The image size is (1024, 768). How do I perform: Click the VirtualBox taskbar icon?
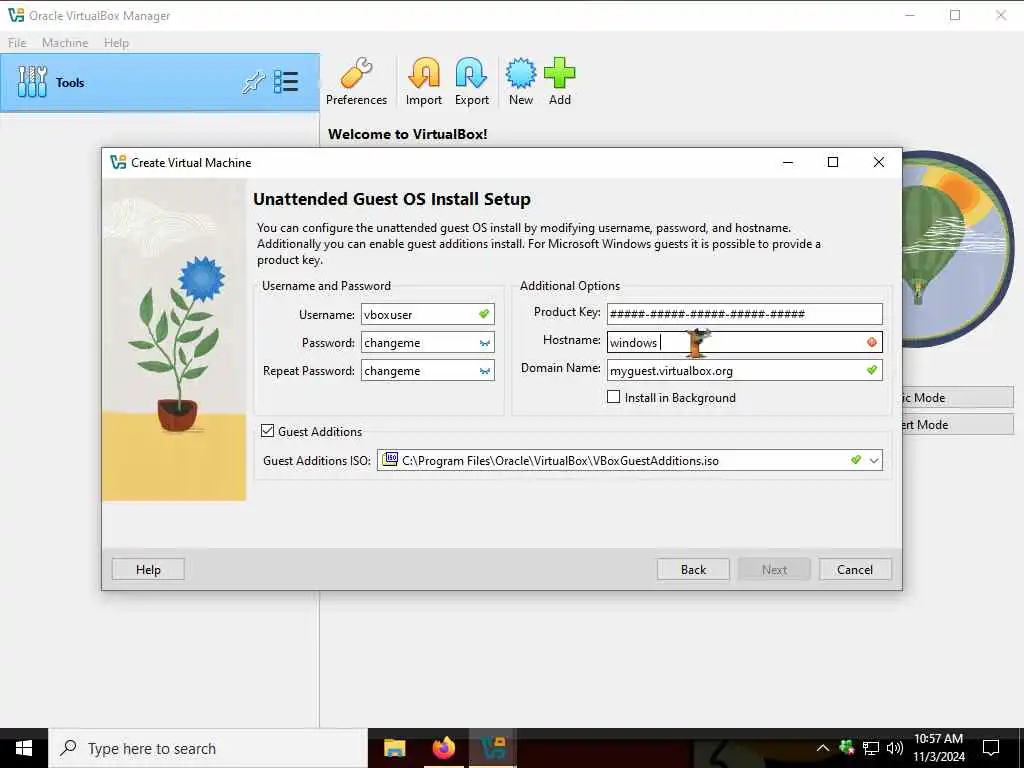(492, 748)
